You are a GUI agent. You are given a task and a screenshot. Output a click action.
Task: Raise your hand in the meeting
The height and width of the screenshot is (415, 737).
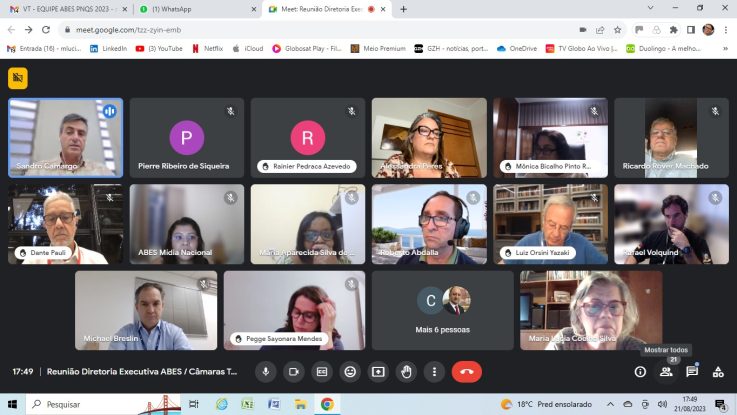406,371
